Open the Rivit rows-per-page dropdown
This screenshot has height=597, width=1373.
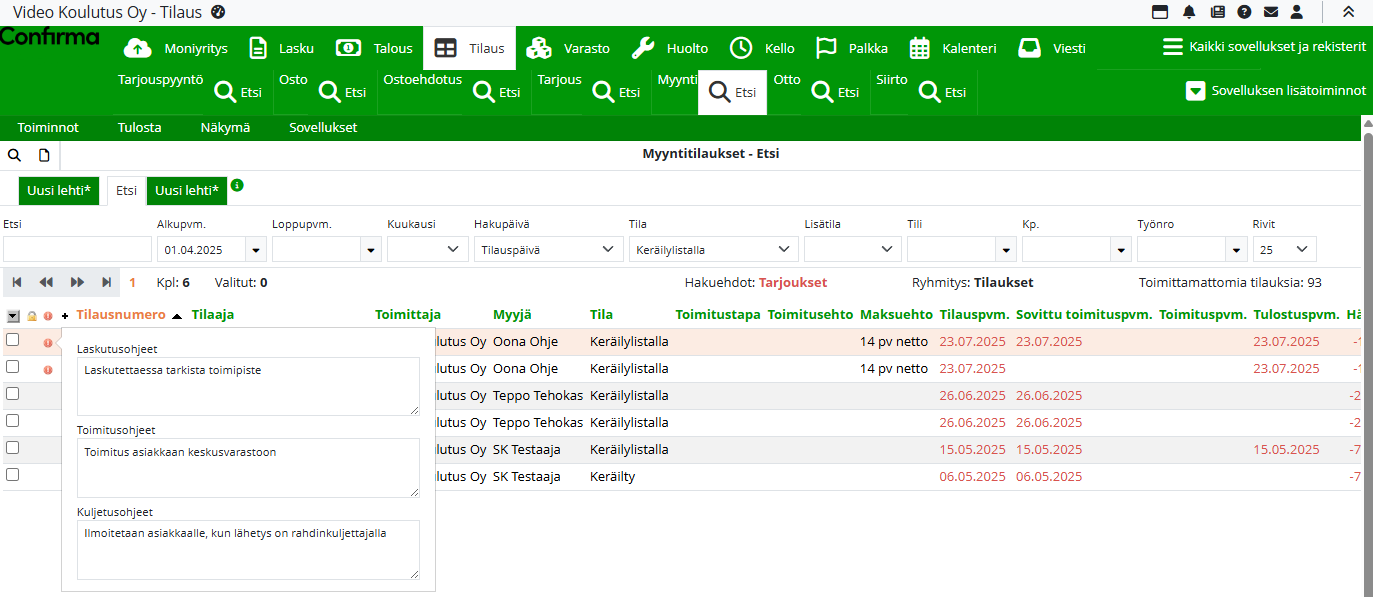coord(1284,249)
